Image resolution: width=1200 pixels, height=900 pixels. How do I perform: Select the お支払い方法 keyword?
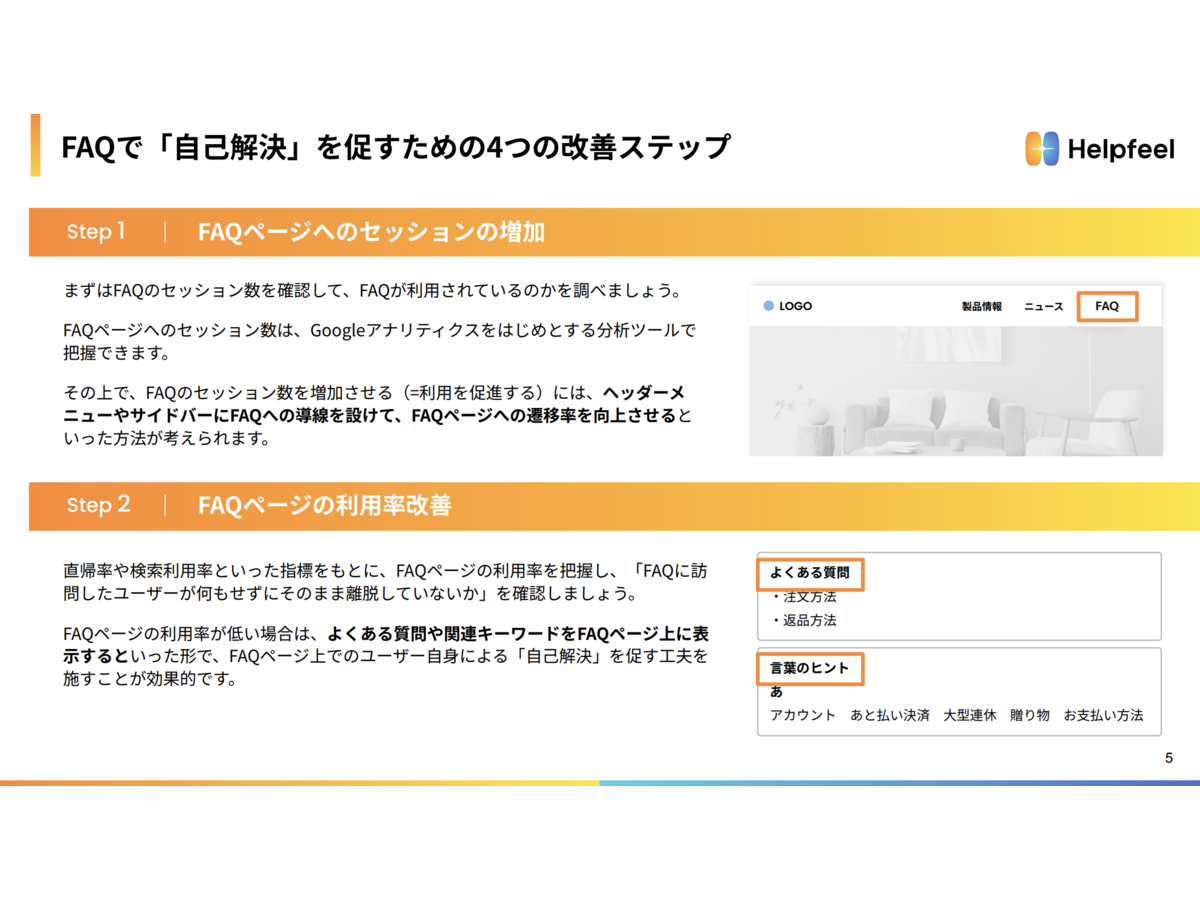click(x=1102, y=715)
